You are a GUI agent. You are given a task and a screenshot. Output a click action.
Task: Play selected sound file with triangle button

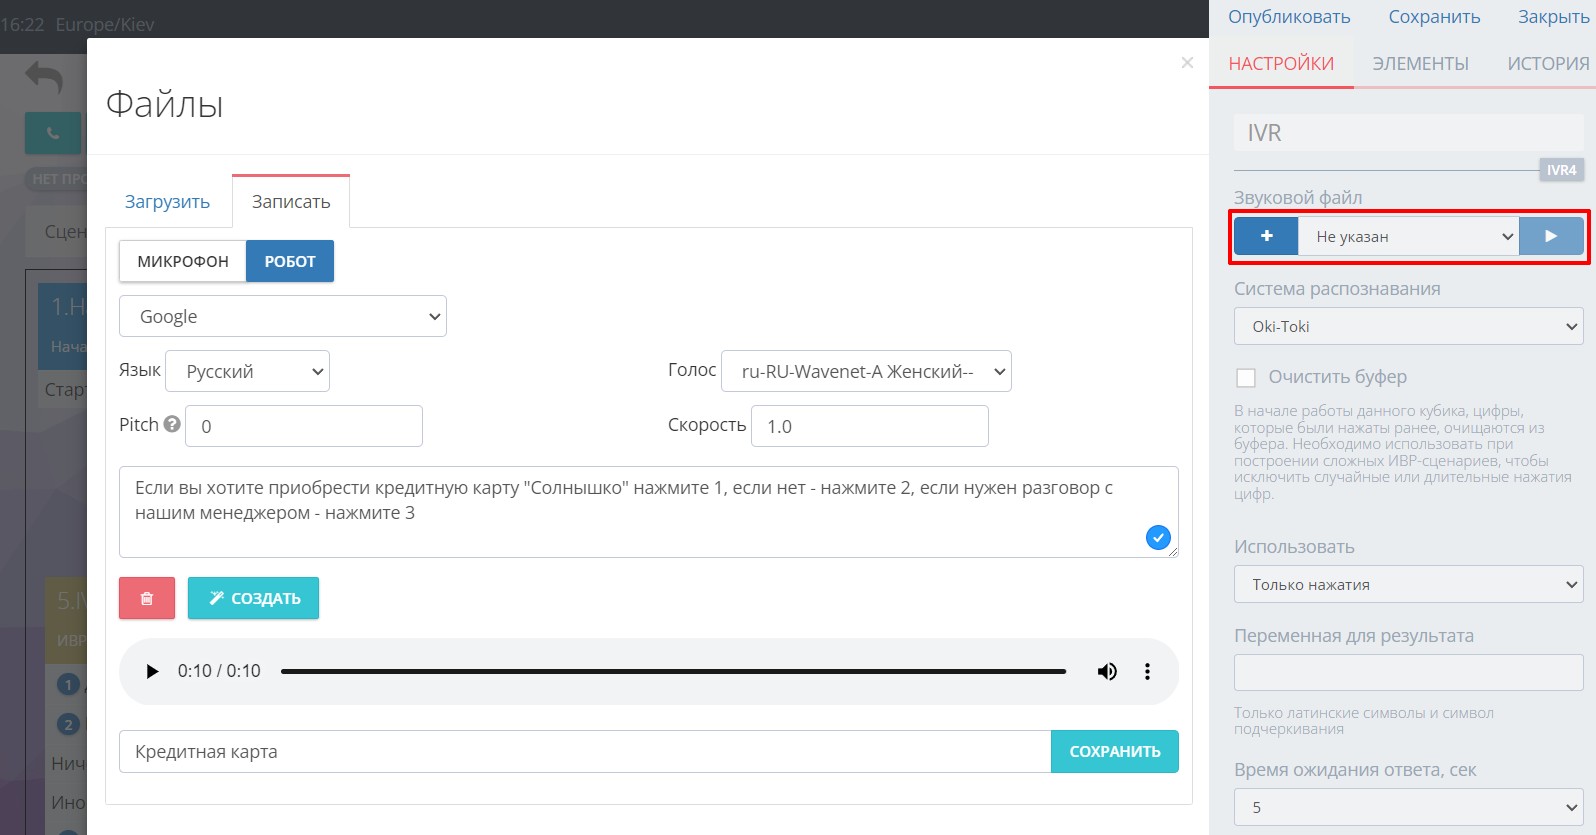click(x=1551, y=236)
